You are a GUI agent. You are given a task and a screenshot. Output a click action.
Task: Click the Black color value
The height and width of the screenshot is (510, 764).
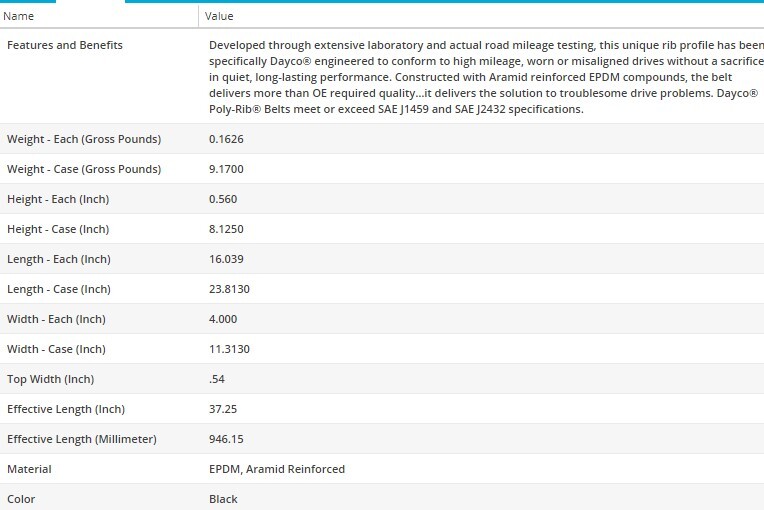(x=224, y=499)
